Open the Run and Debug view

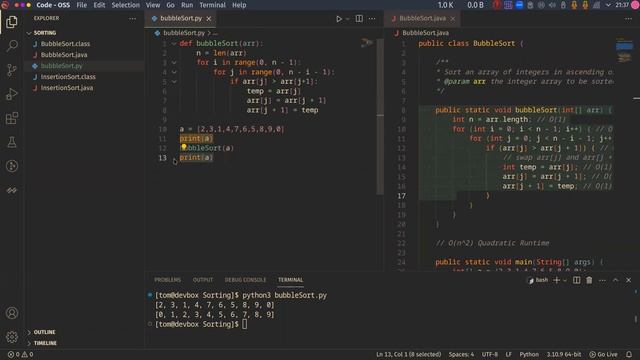tap(12, 94)
